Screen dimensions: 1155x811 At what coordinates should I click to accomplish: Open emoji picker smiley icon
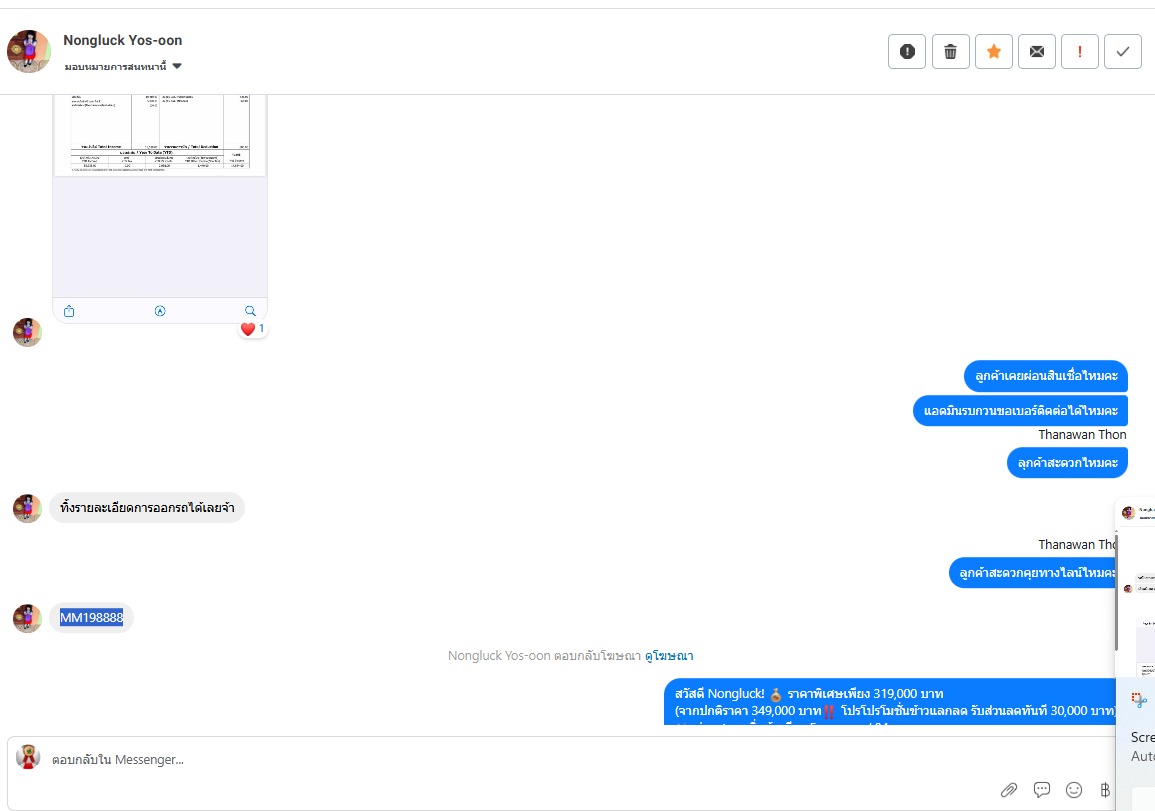coord(1074,790)
